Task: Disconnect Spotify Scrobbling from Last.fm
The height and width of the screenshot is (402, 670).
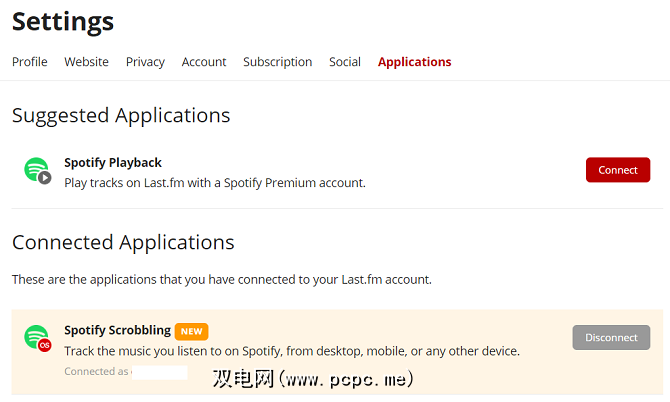Action: (611, 338)
